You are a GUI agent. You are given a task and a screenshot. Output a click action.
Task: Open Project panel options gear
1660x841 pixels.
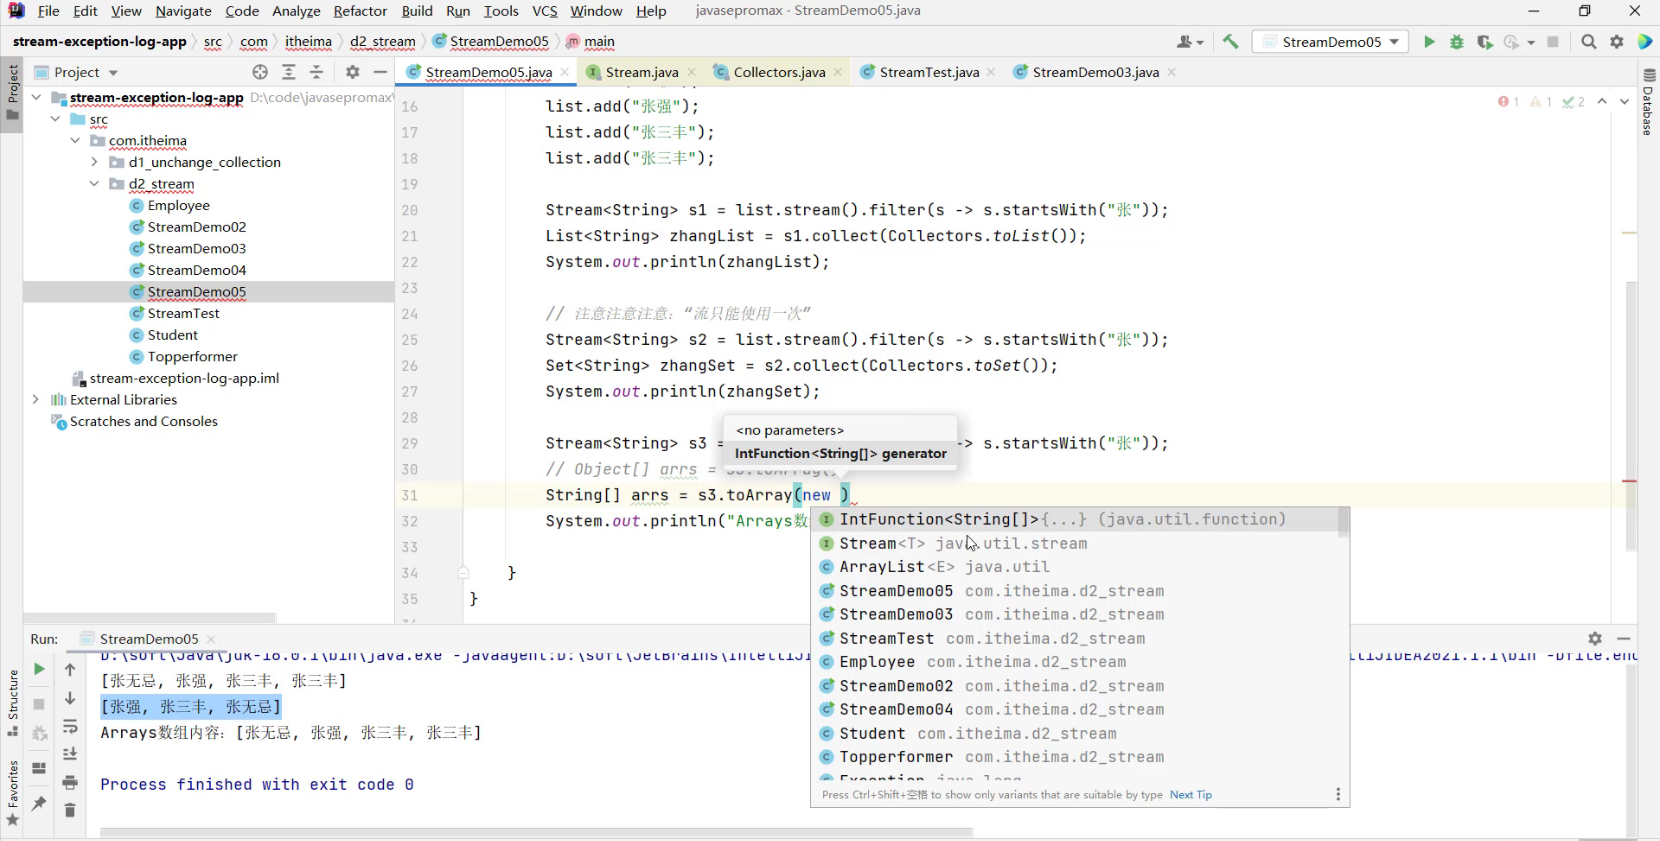click(x=352, y=72)
